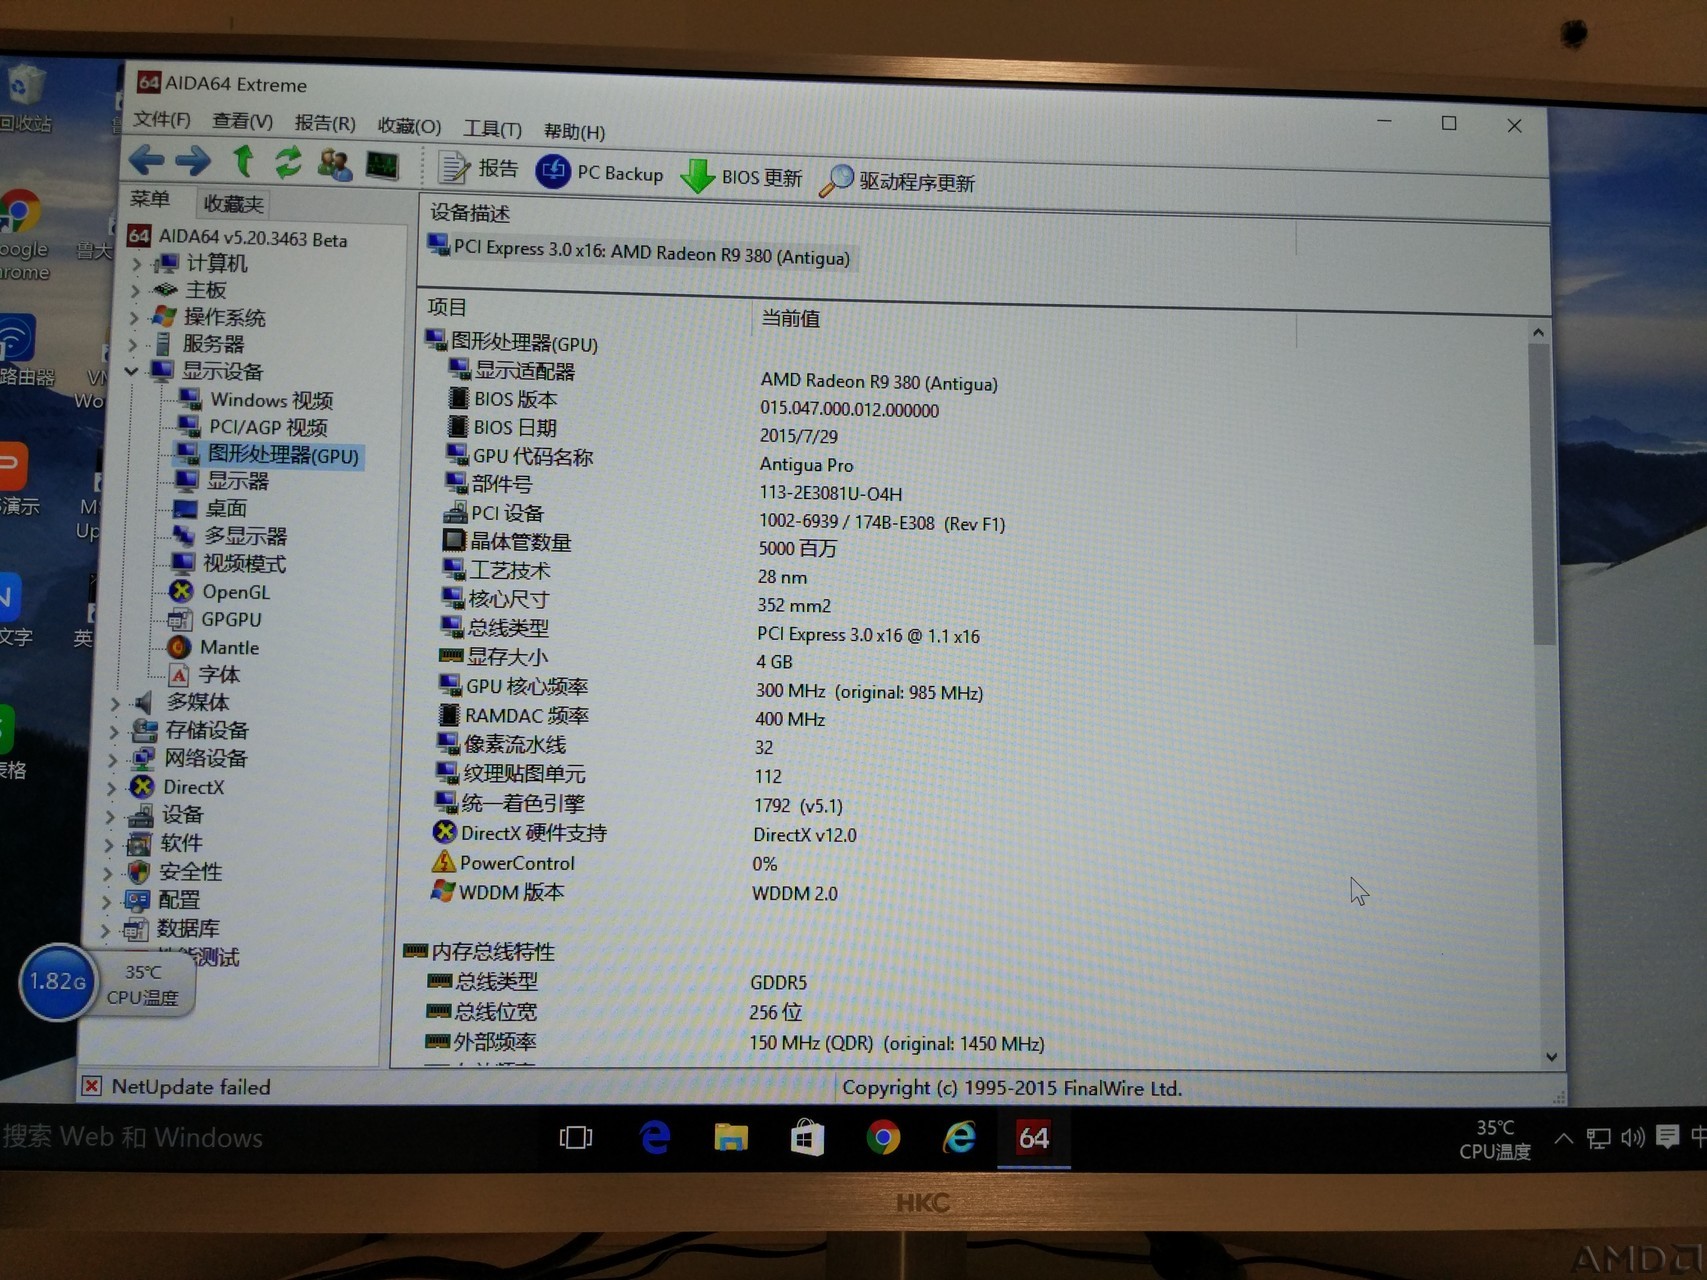
Task: Collapse the 显示设备 tree node
Action: coord(132,371)
